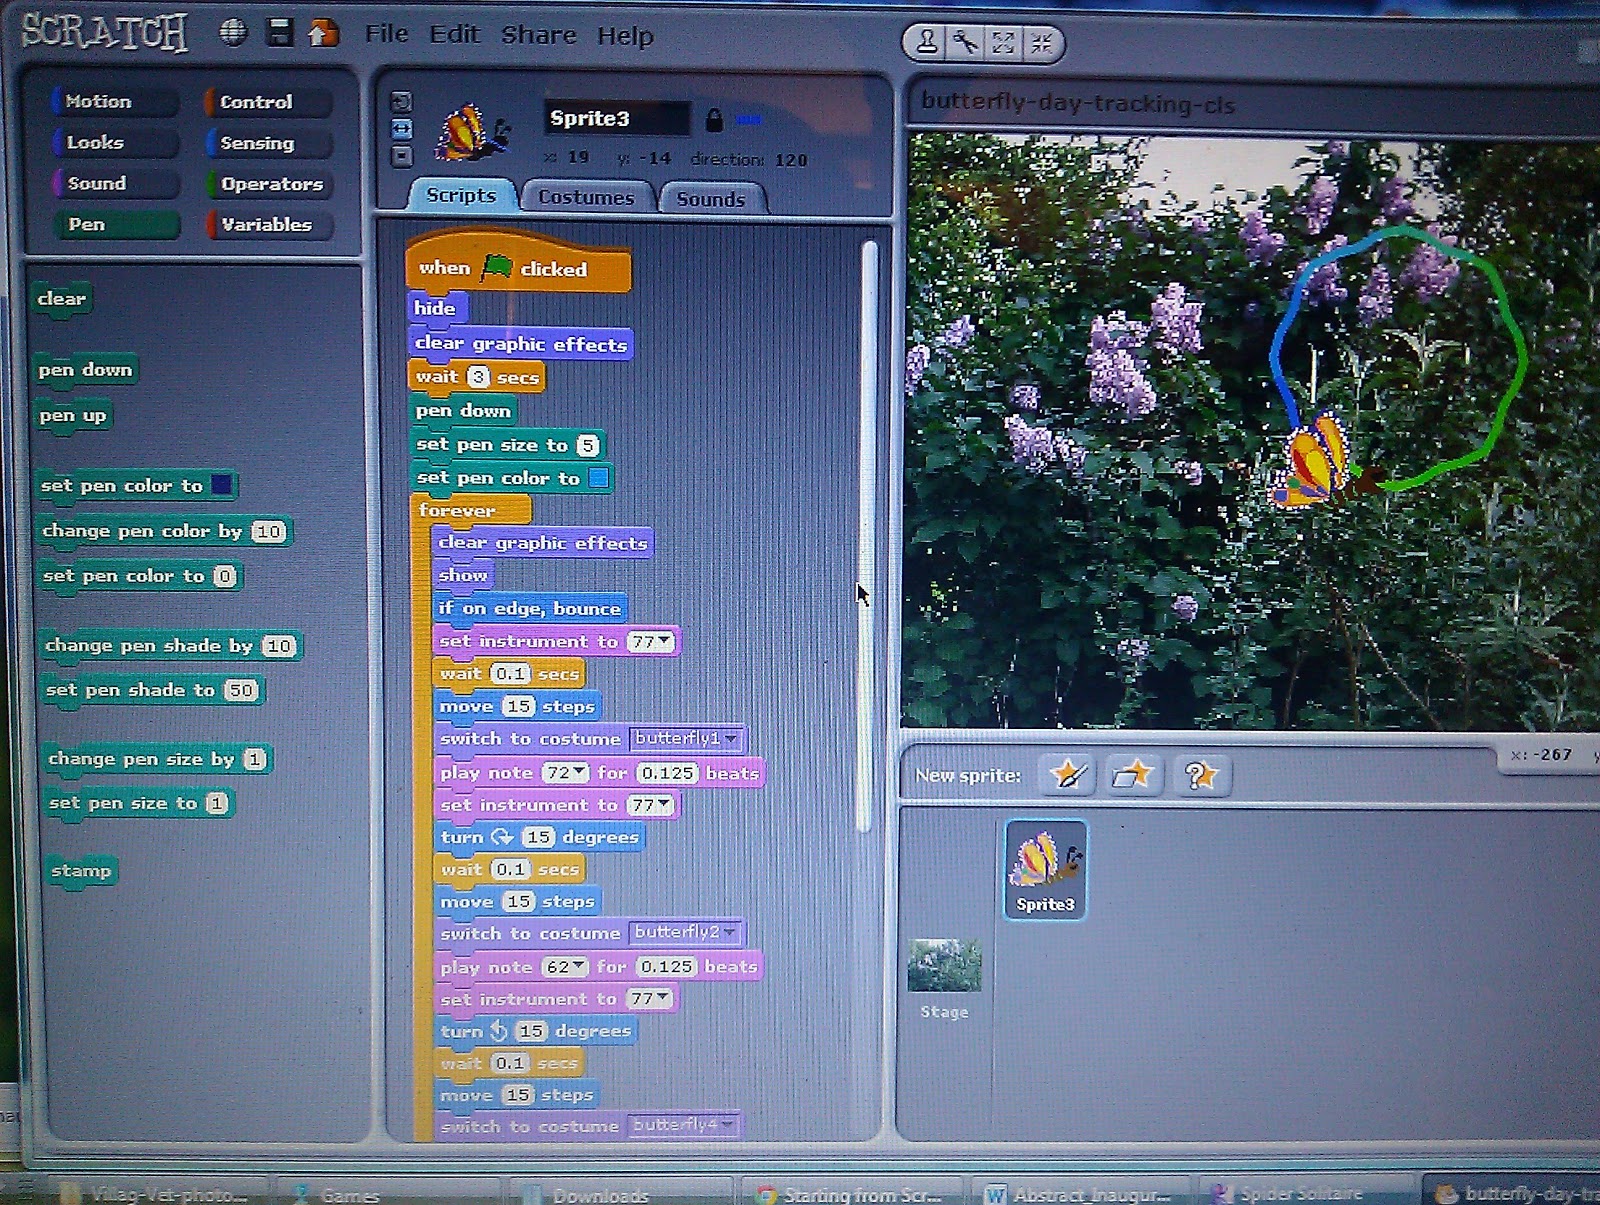Image resolution: width=1600 pixels, height=1205 pixels.
Task: Select the duplicate stamp tool
Action: 926,42
